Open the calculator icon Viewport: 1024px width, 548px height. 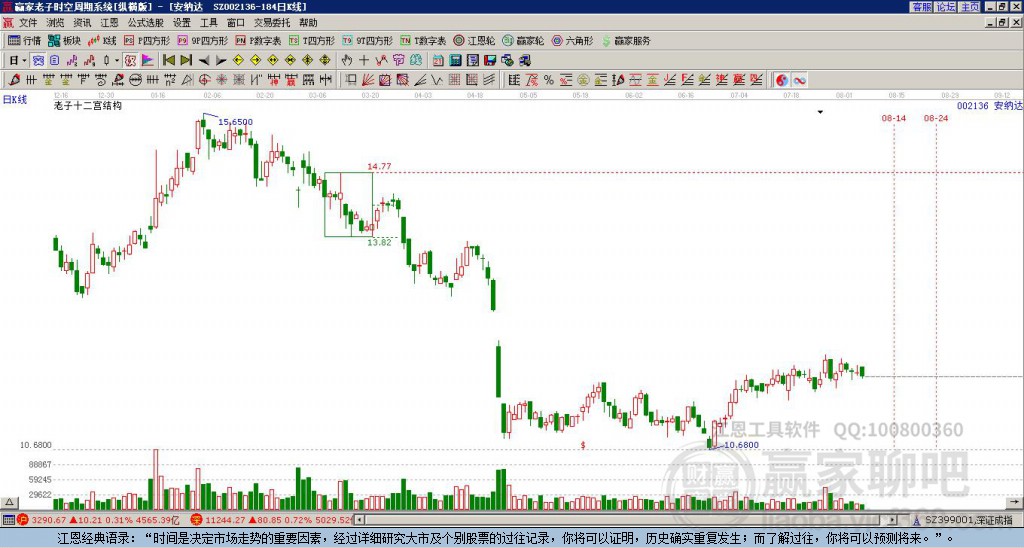[456, 61]
